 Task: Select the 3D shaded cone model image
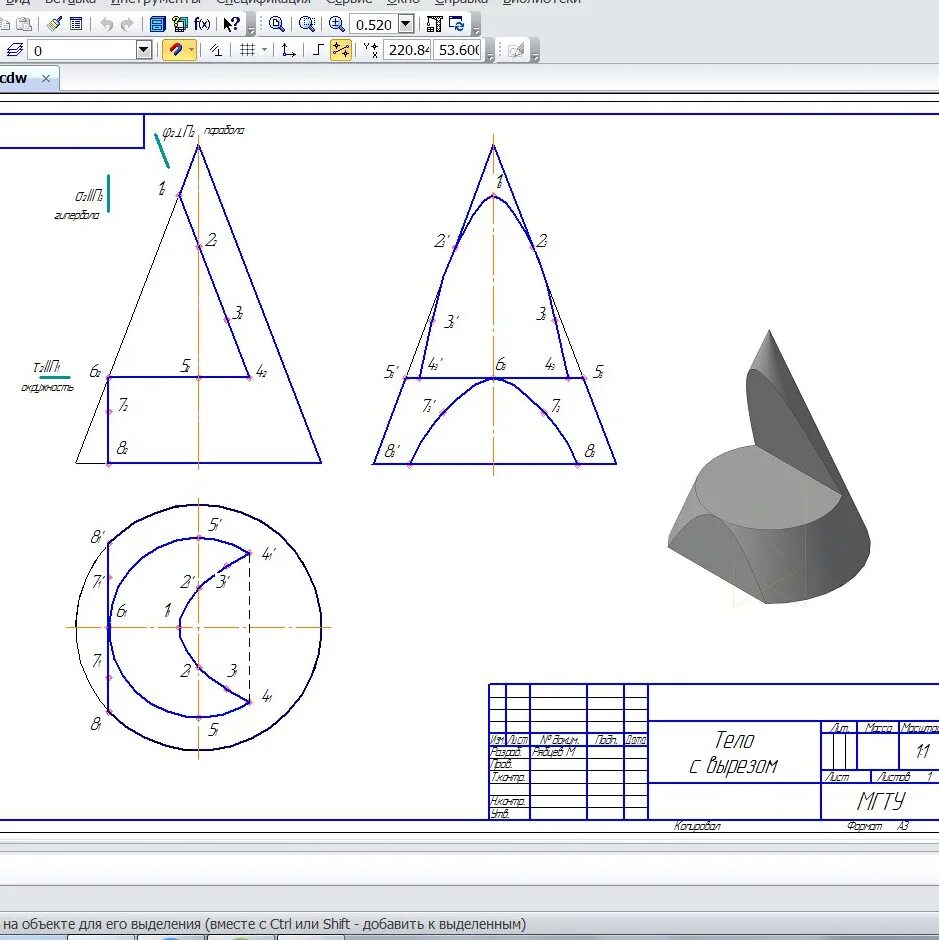(x=769, y=468)
